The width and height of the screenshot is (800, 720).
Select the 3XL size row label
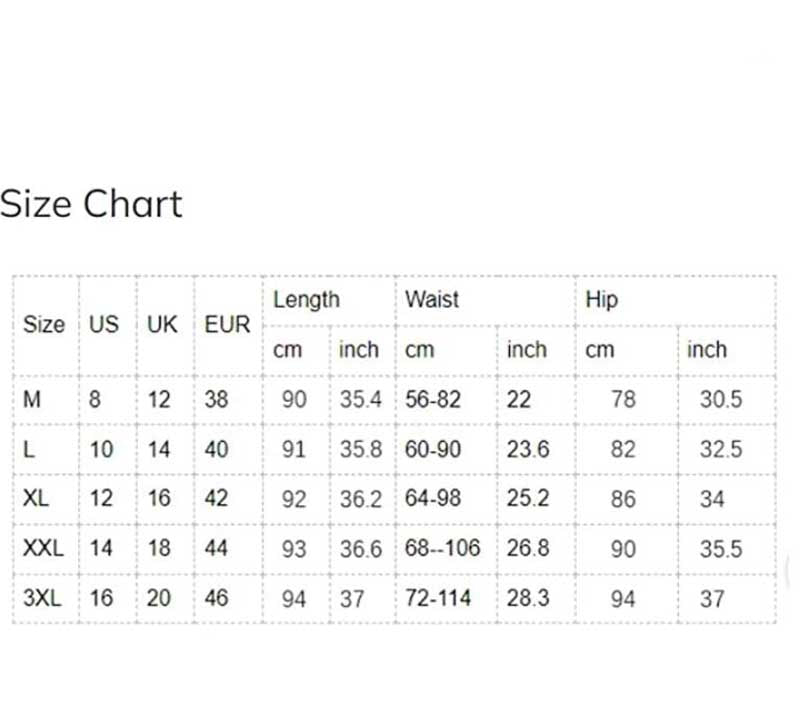[x=42, y=598]
